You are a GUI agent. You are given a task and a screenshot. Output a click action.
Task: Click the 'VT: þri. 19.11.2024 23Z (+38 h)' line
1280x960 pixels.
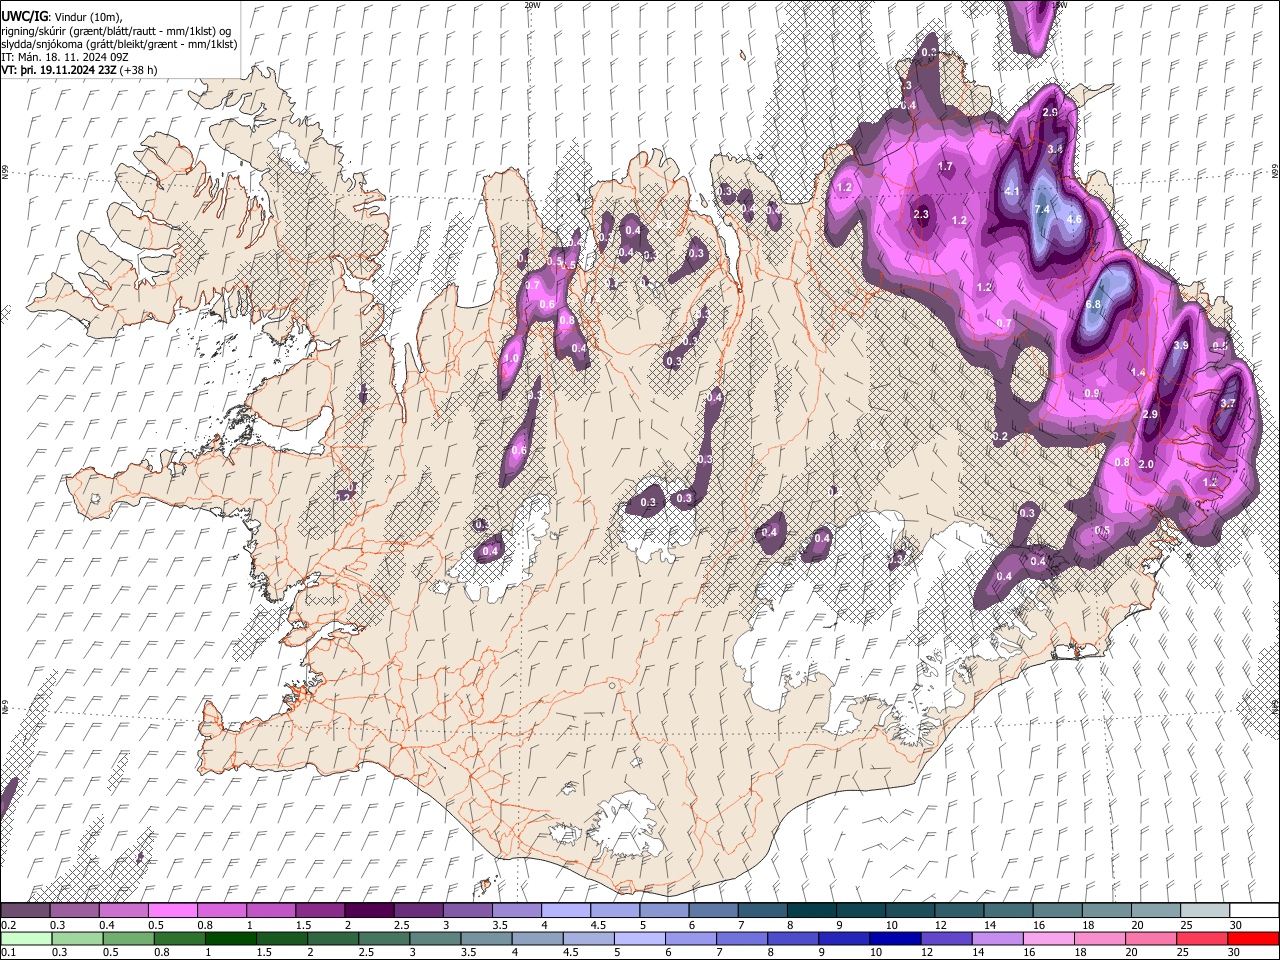[x=77, y=70]
